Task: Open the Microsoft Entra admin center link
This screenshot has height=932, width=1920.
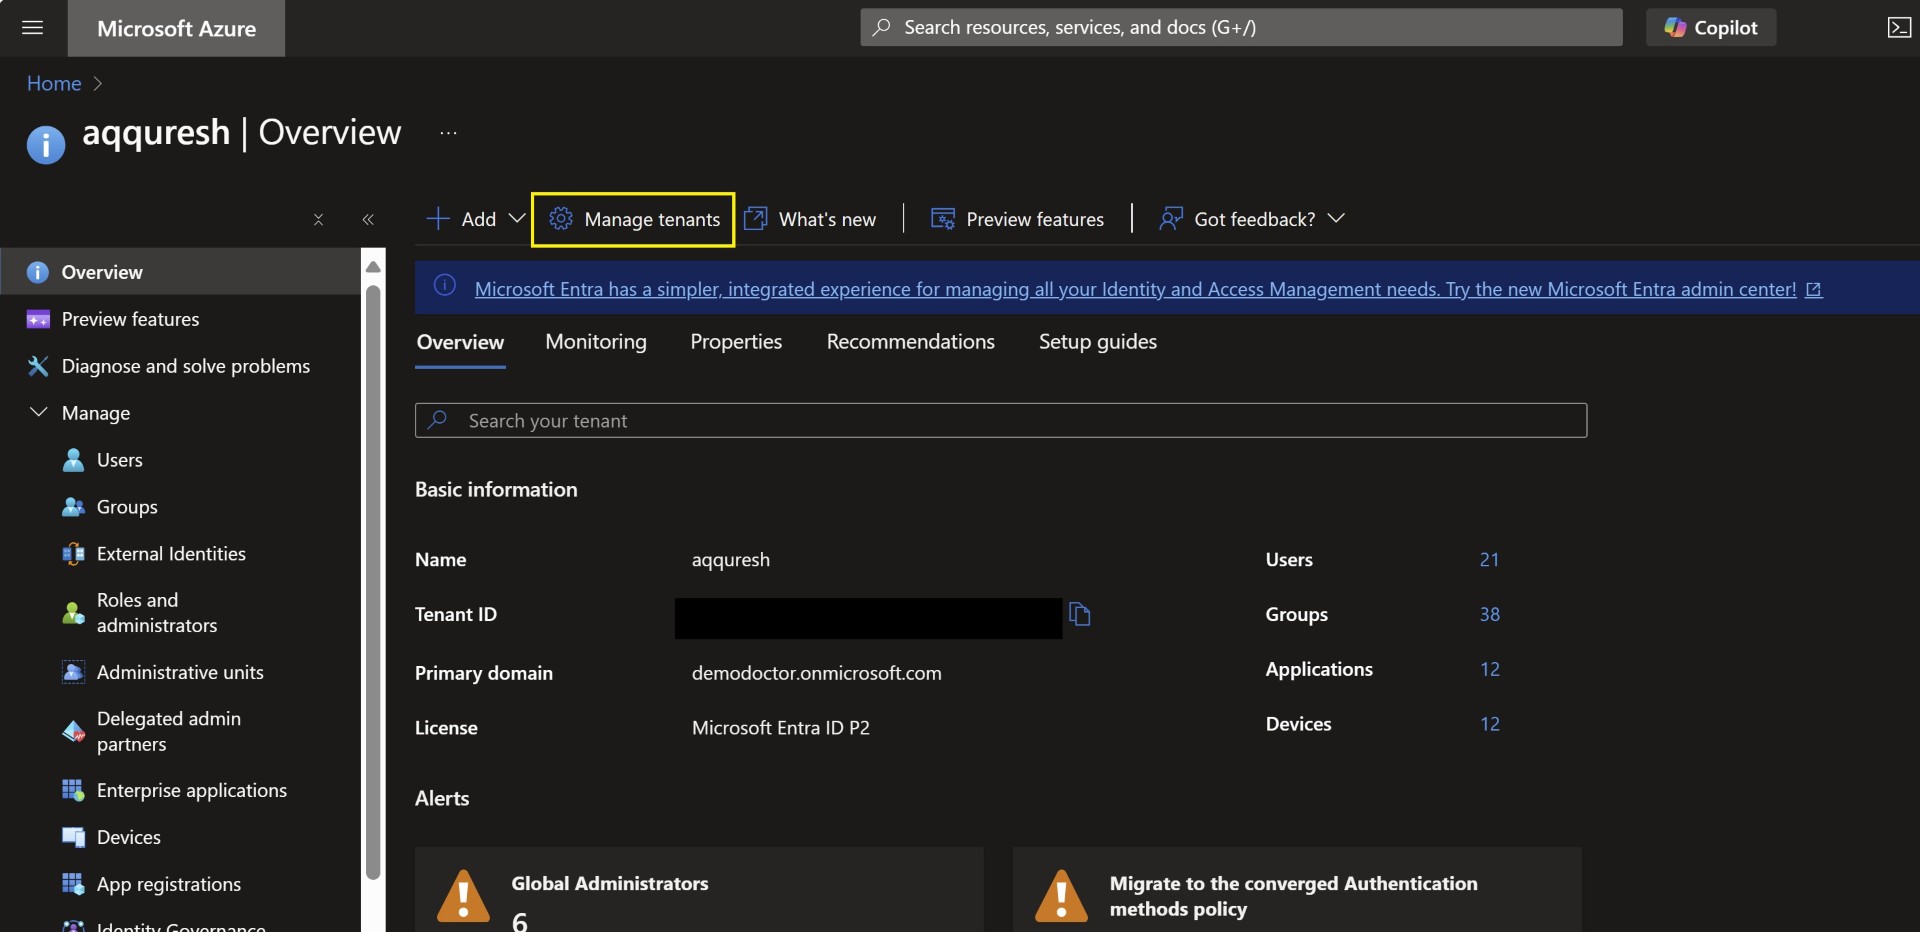Action: 1135,289
